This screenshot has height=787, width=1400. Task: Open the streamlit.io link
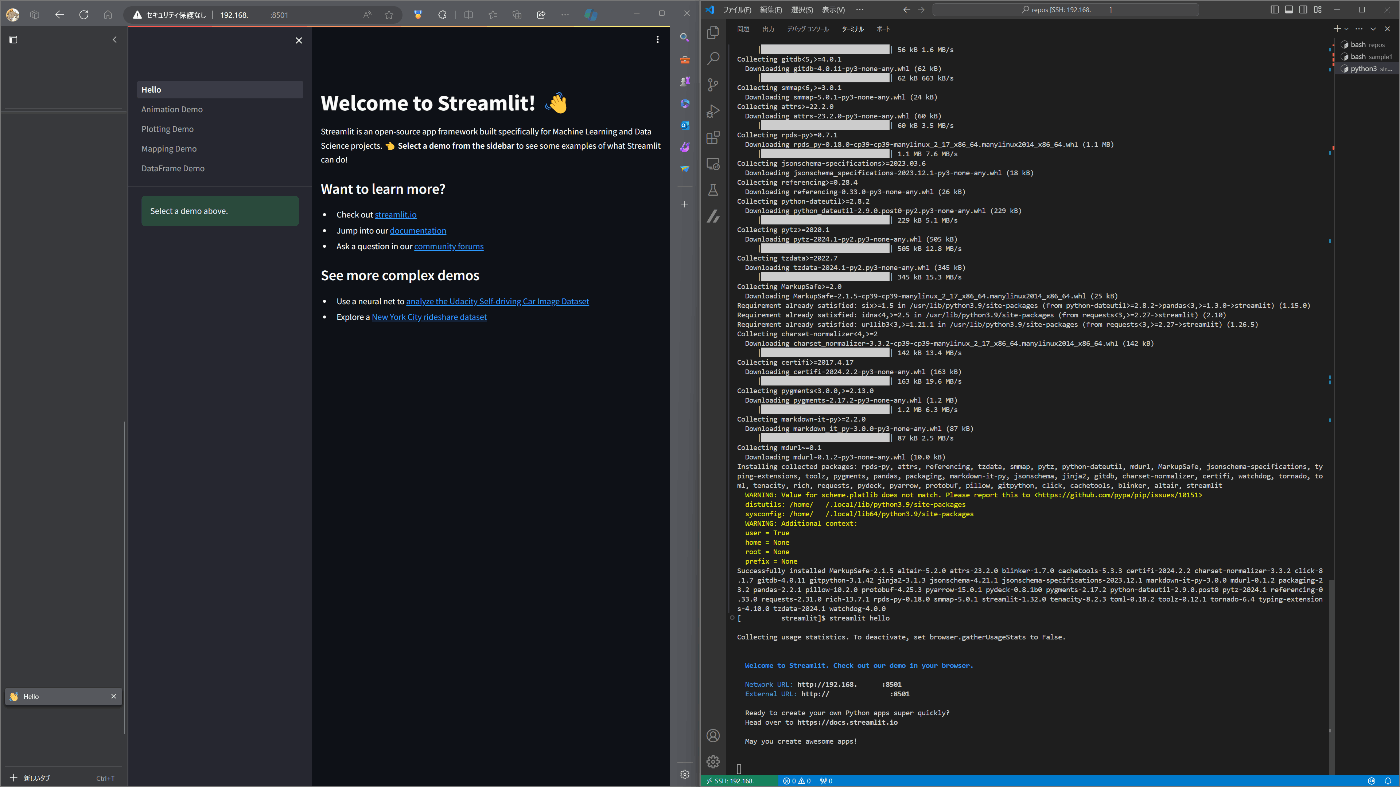point(396,215)
